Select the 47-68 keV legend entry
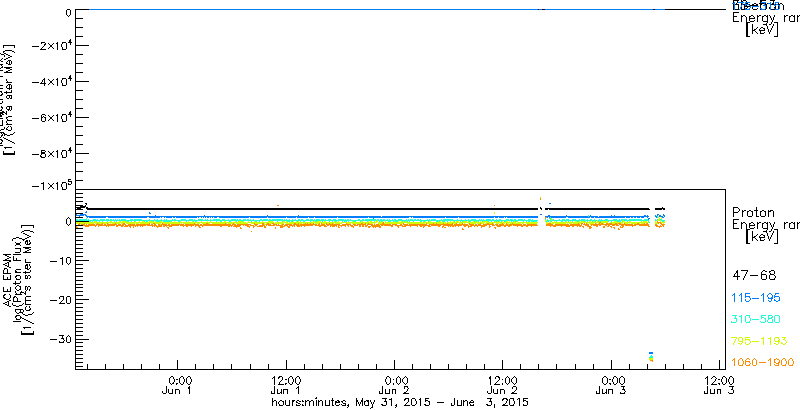800x410 pixels. pos(754,276)
